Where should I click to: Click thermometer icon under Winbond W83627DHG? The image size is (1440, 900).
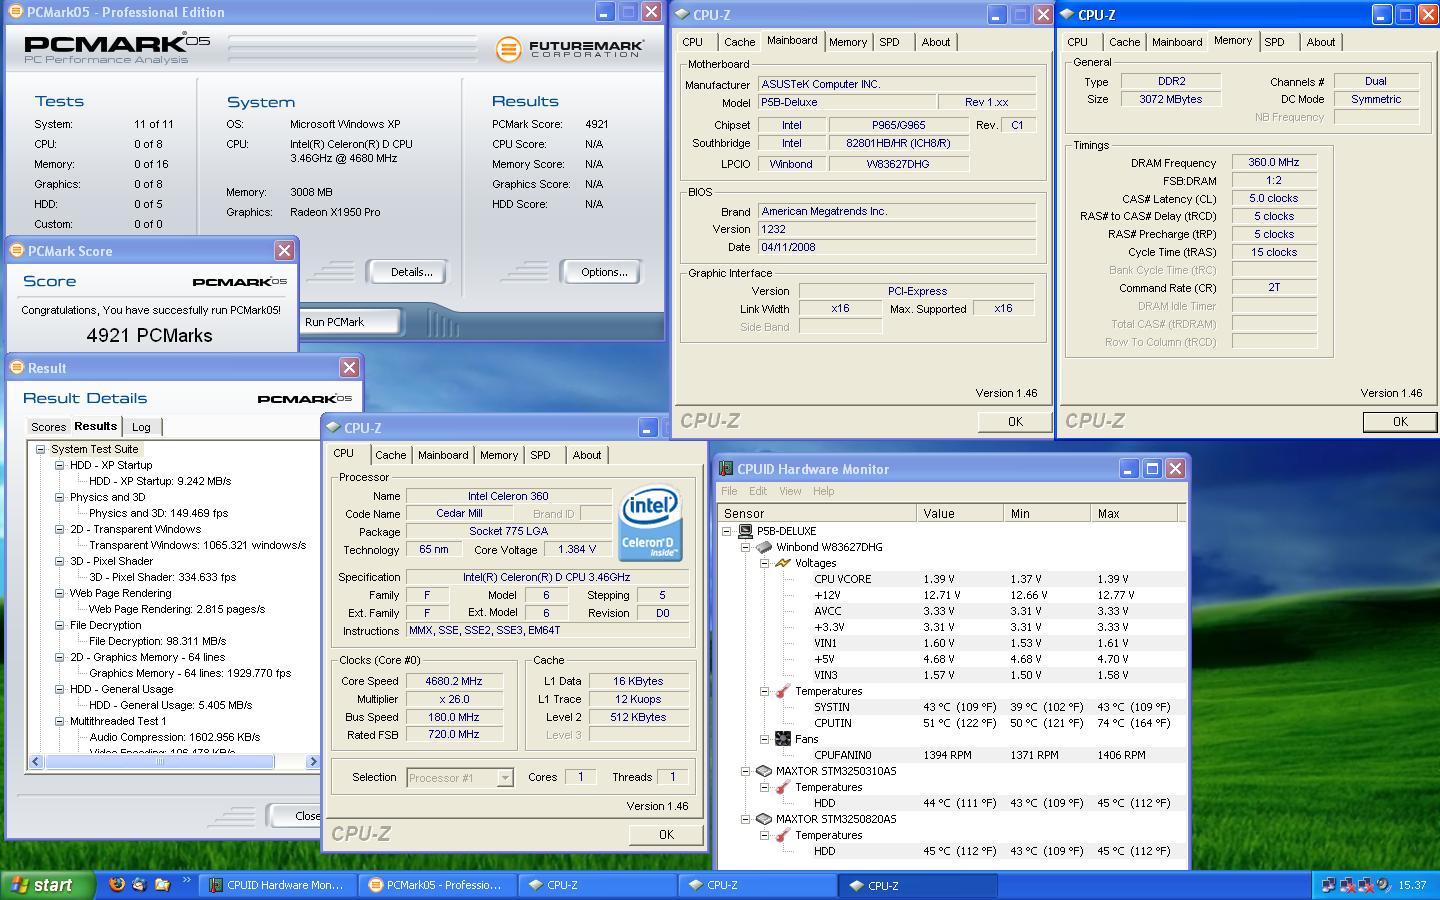coord(783,691)
